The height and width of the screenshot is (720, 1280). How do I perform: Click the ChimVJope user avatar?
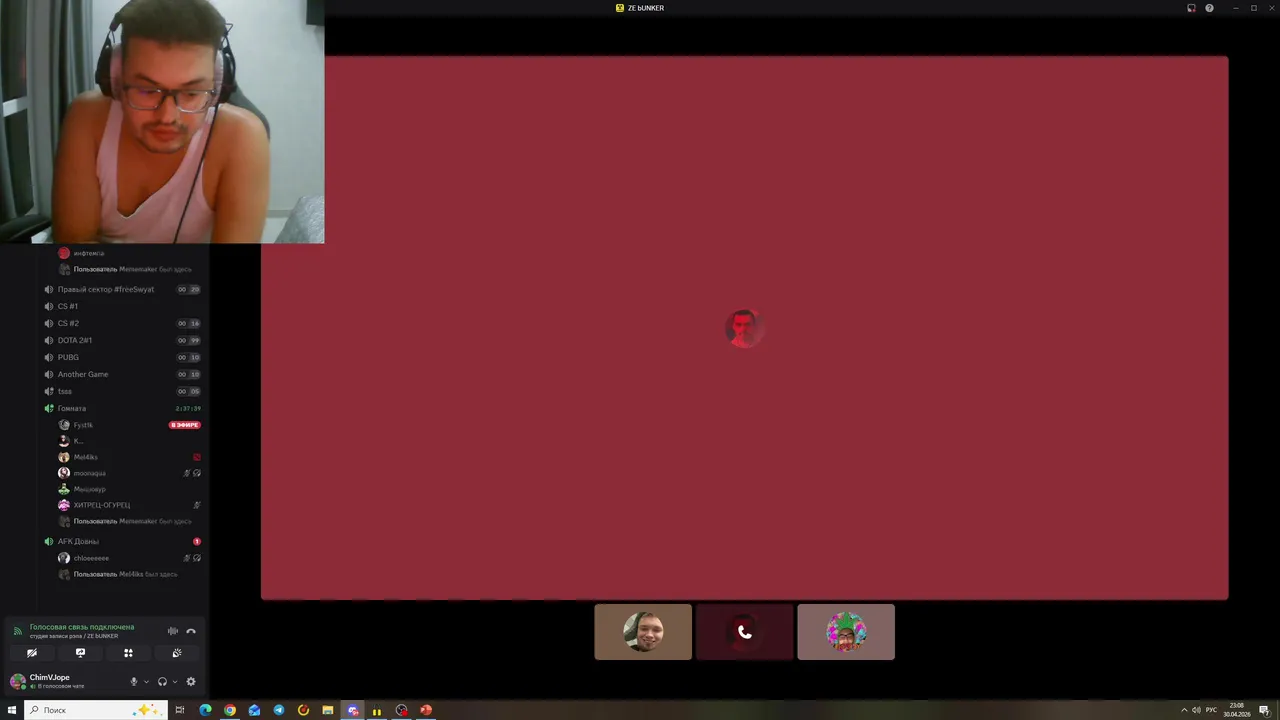click(x=17, y=681)
